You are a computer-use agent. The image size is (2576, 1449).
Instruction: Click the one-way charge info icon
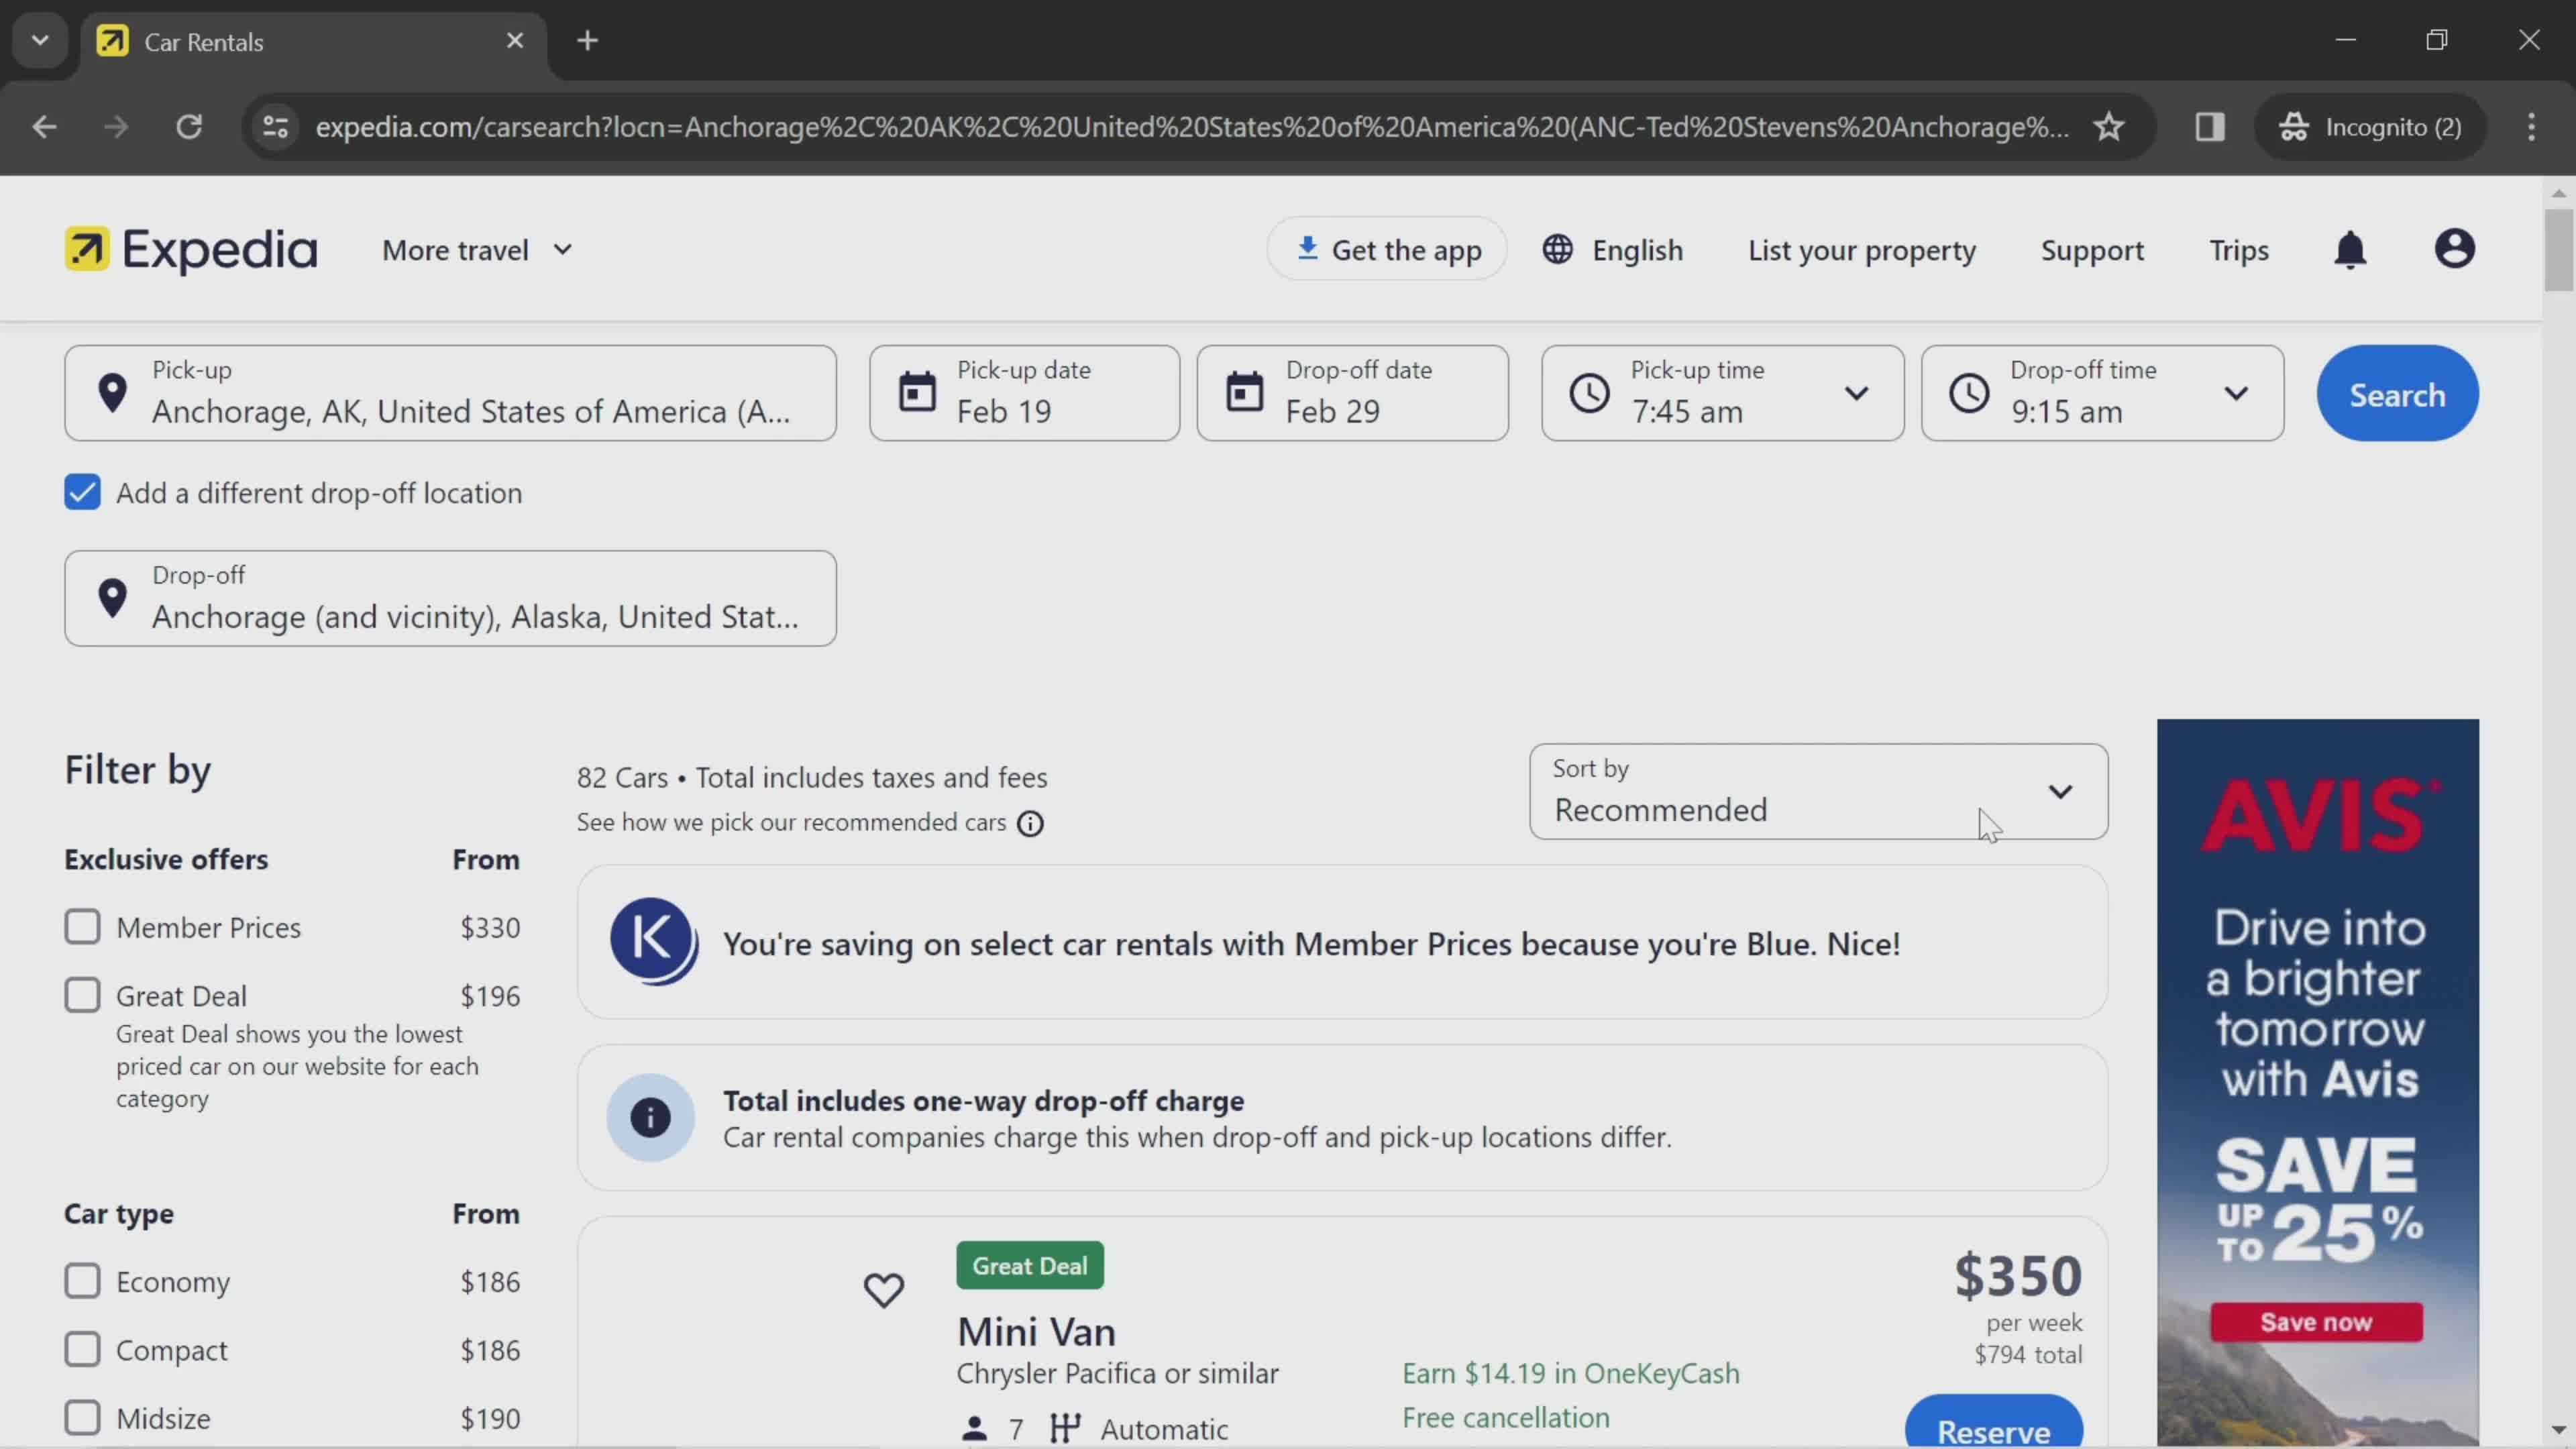pyautogui.click(x=650, y=1117)
